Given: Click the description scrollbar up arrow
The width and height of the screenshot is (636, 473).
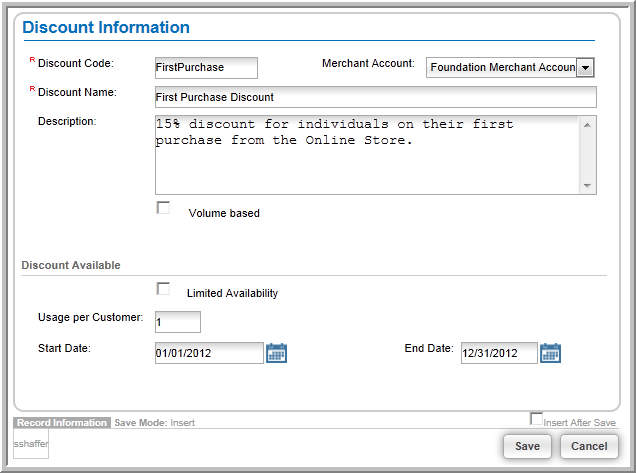Looking at the screenshot, I should (587, 125).
